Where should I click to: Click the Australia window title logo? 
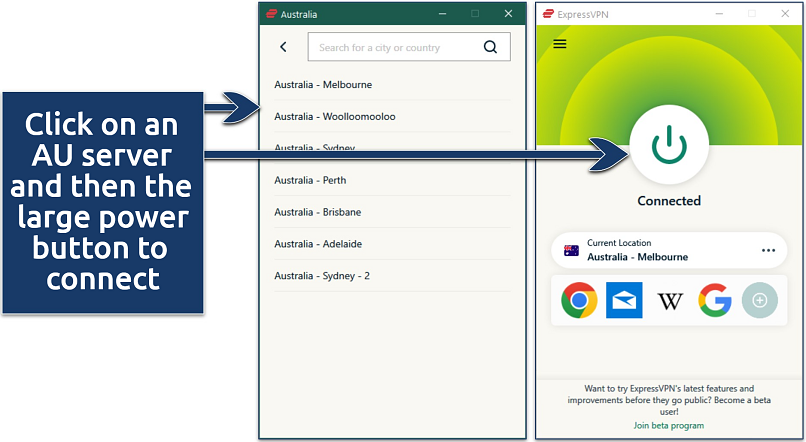pyautogui.click(x=271, y=14)
